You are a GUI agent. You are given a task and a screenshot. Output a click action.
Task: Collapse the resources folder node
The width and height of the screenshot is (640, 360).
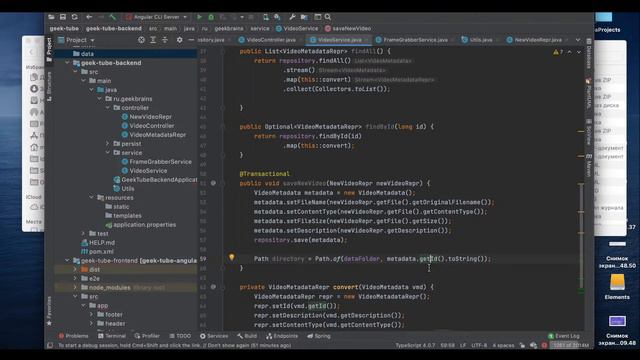[x=91, y=198]
